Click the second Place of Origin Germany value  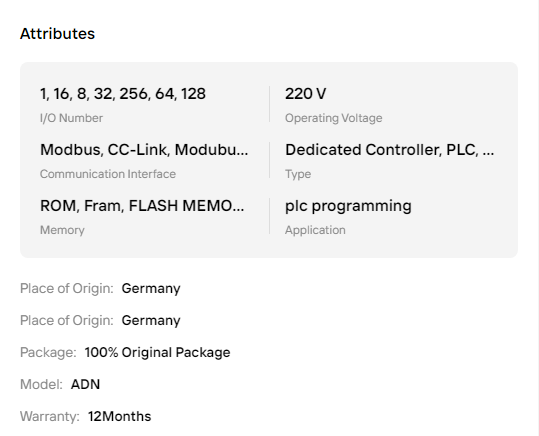[151, 320]
